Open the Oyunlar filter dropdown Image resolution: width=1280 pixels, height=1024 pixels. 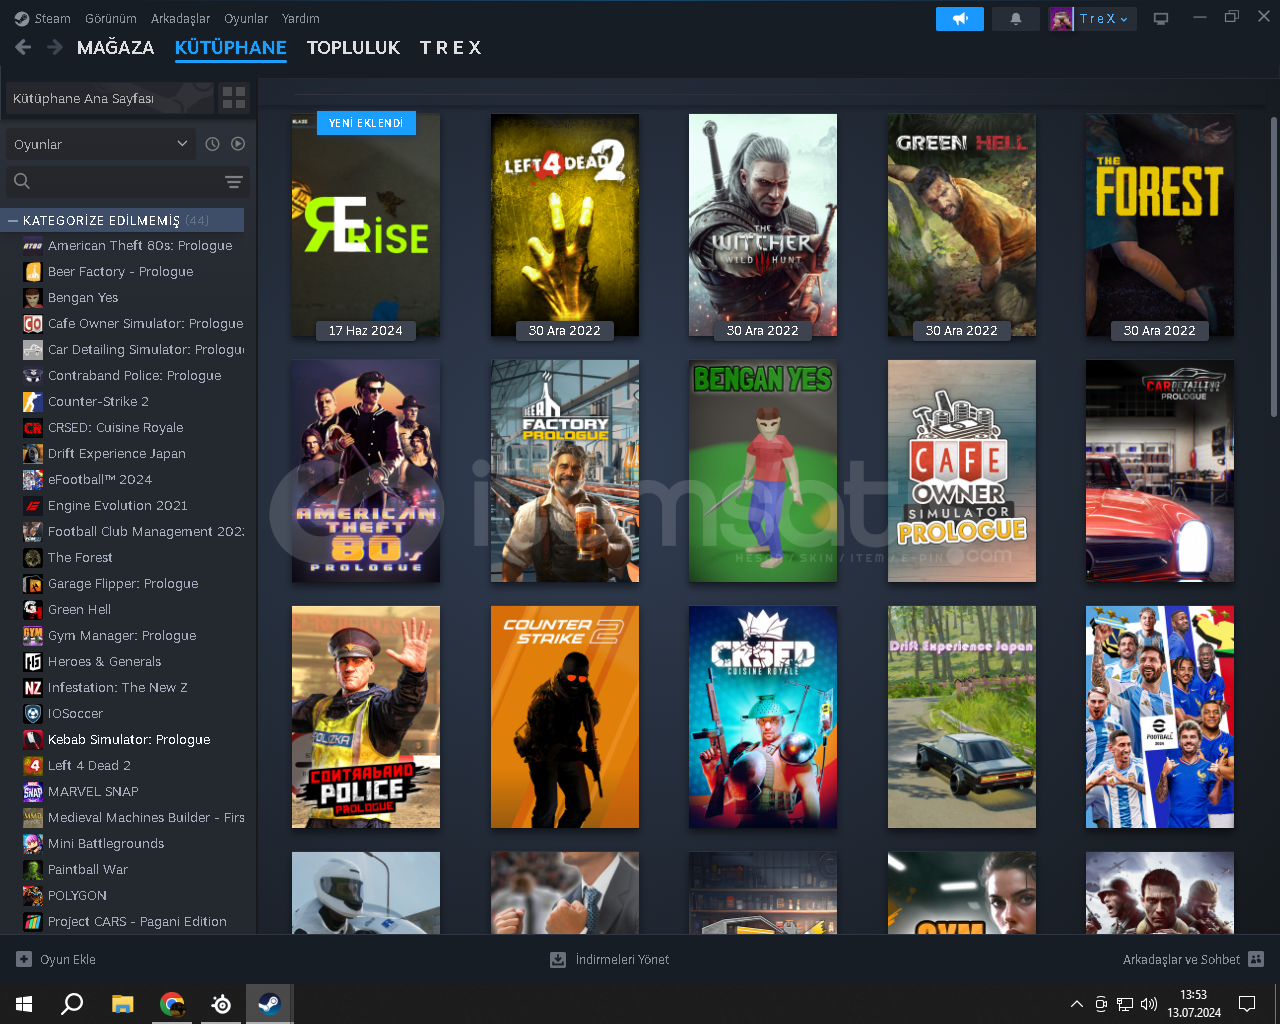coord(100,144)
